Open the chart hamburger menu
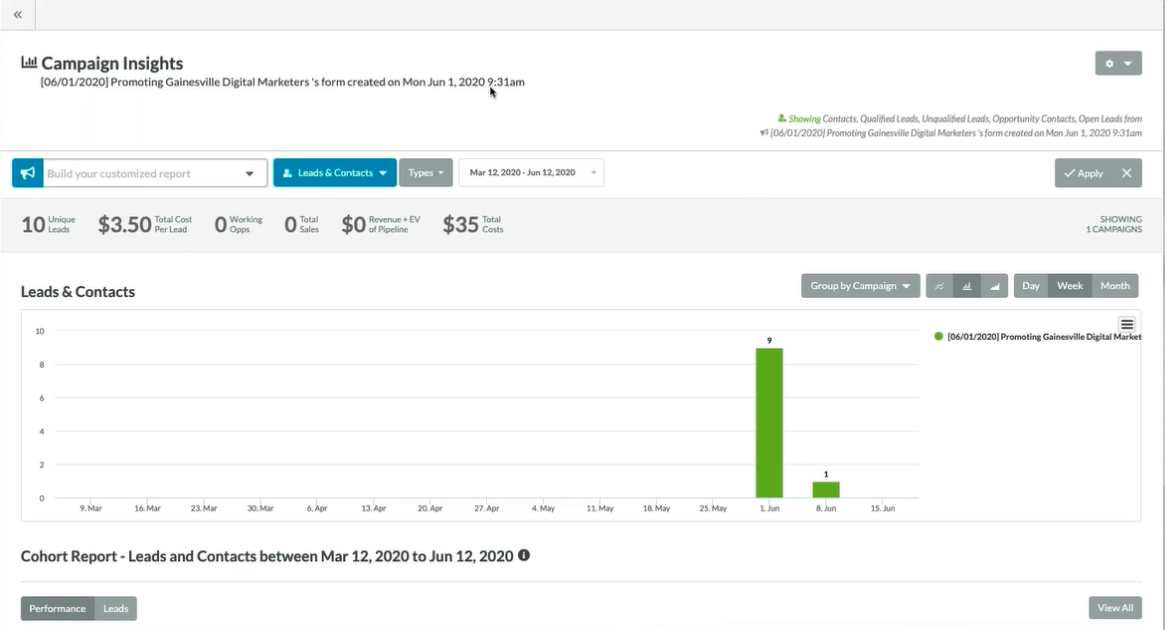Viewport: 1165px width, 630px height. tap(1127, 325)
